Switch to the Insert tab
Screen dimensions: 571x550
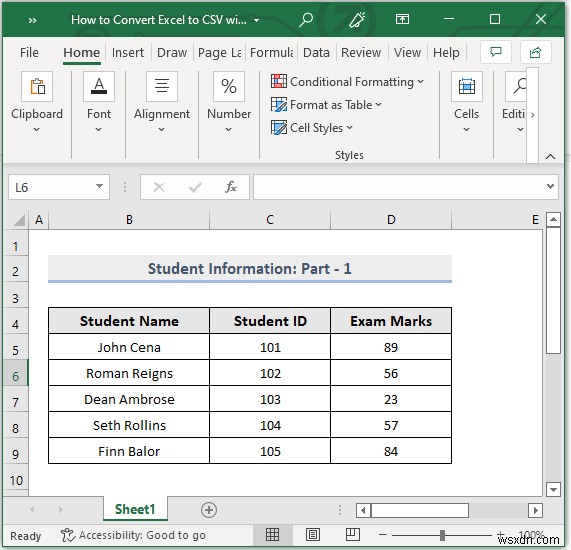point(128,52)
